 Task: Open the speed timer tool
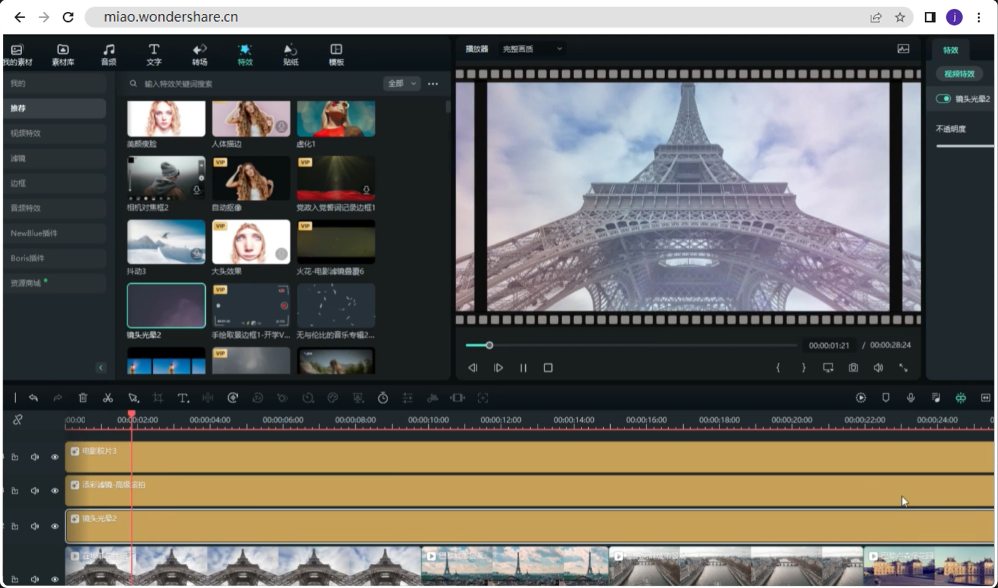[383, 398]
